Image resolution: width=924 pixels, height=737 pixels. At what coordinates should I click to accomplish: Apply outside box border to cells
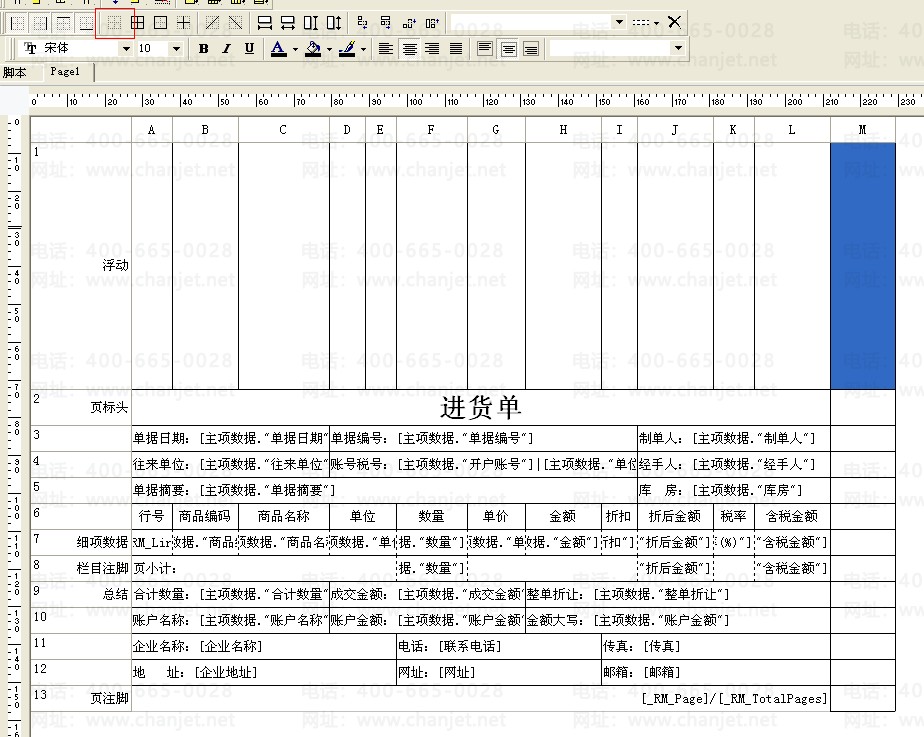160,21
